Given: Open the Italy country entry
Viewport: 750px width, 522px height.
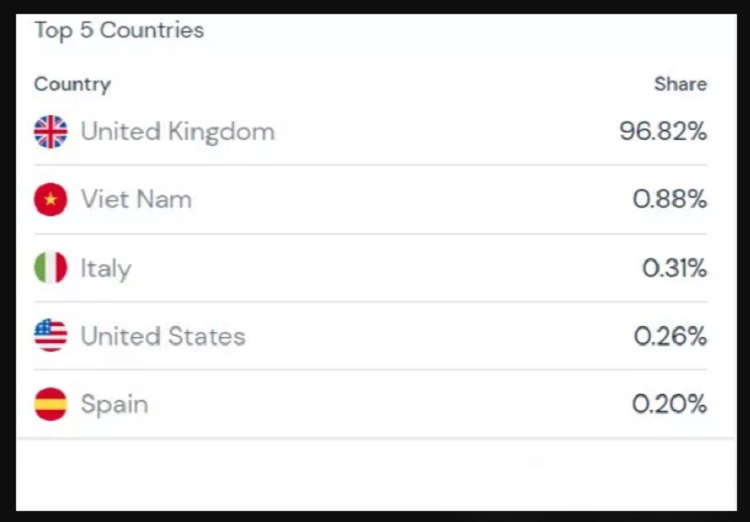Looking at the screenshot, I should point(106,268).
